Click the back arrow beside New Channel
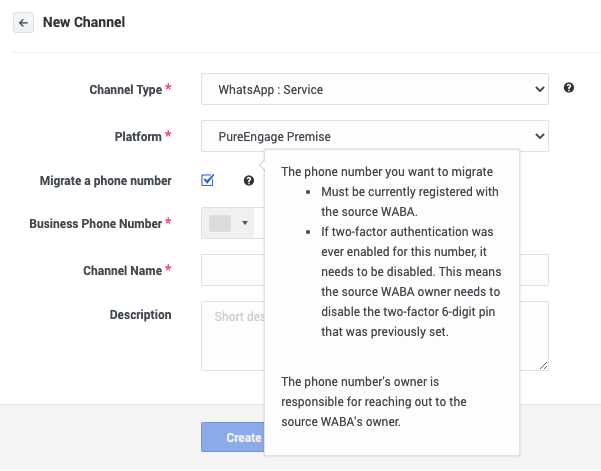 click(x=23, y=22)
